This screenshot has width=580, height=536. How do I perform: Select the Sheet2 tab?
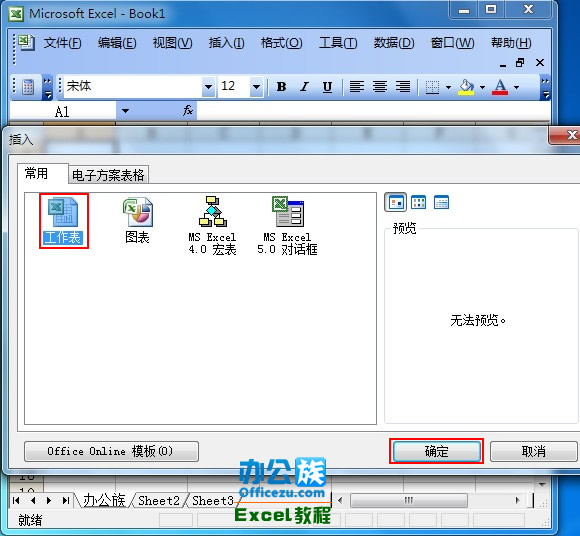(x=159, y=500)
